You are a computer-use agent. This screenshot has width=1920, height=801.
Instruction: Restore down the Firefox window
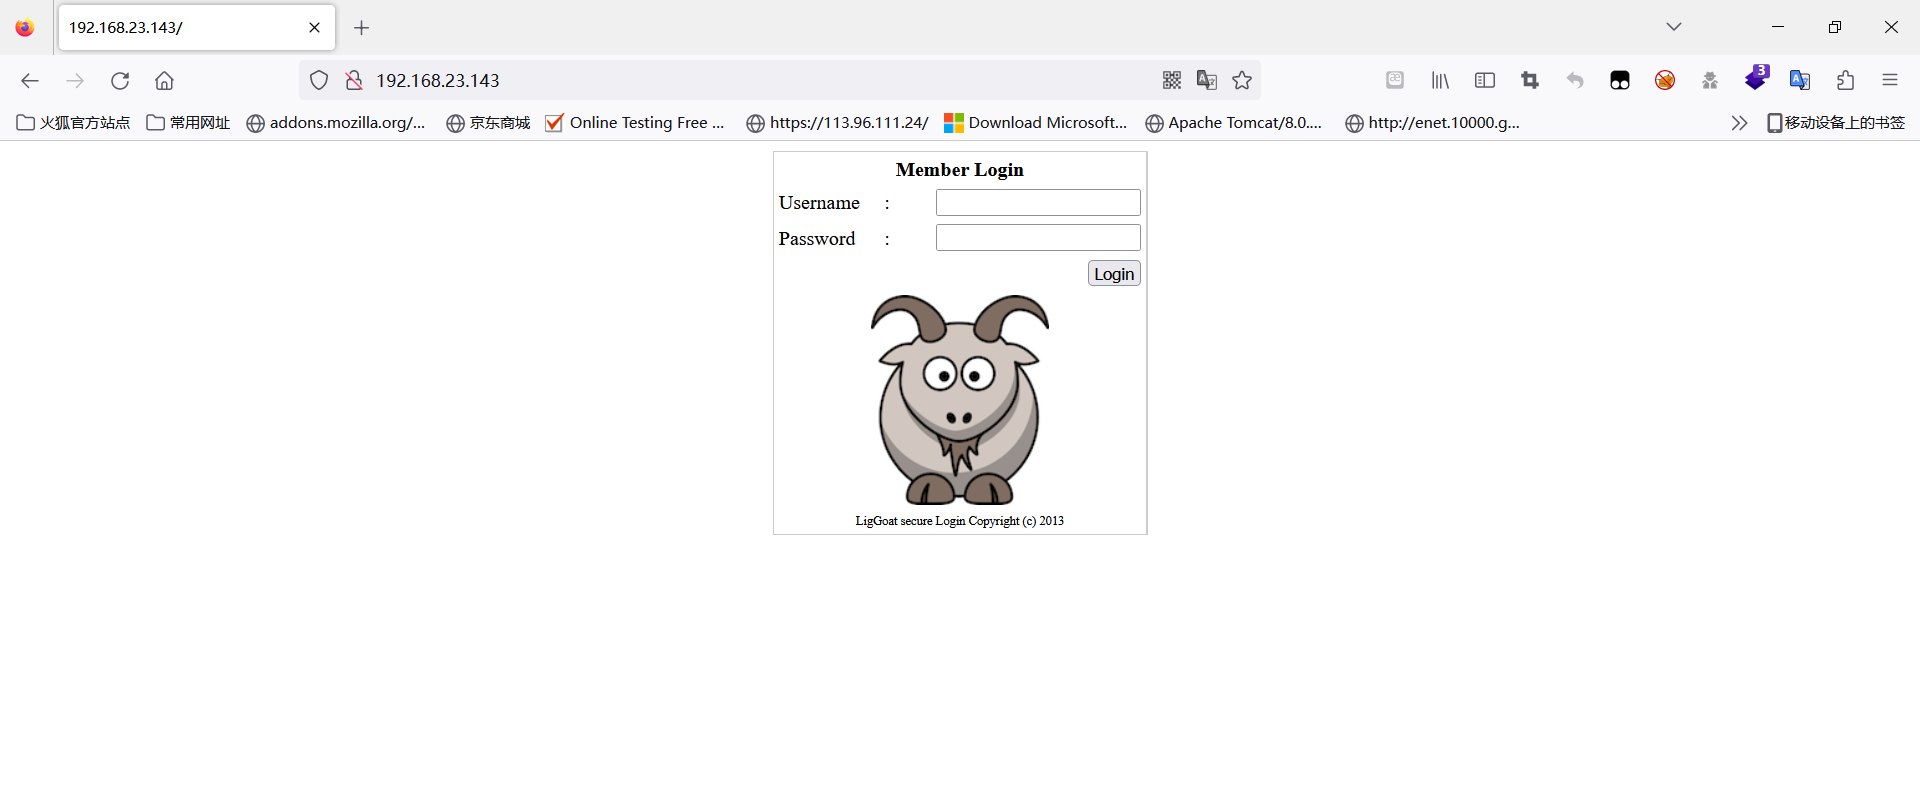click(1835, 27)
